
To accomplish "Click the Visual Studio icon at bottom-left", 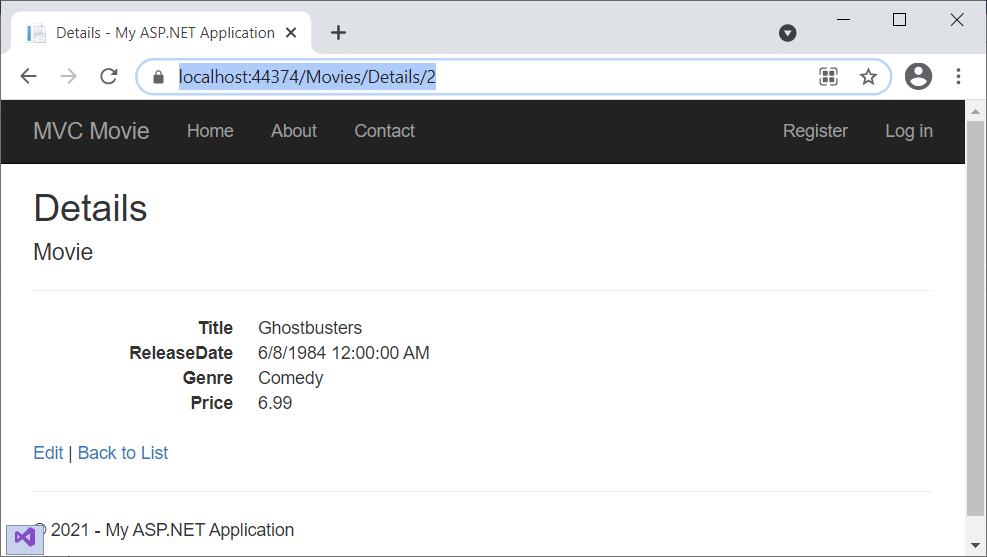I will (x=25, y=538).
